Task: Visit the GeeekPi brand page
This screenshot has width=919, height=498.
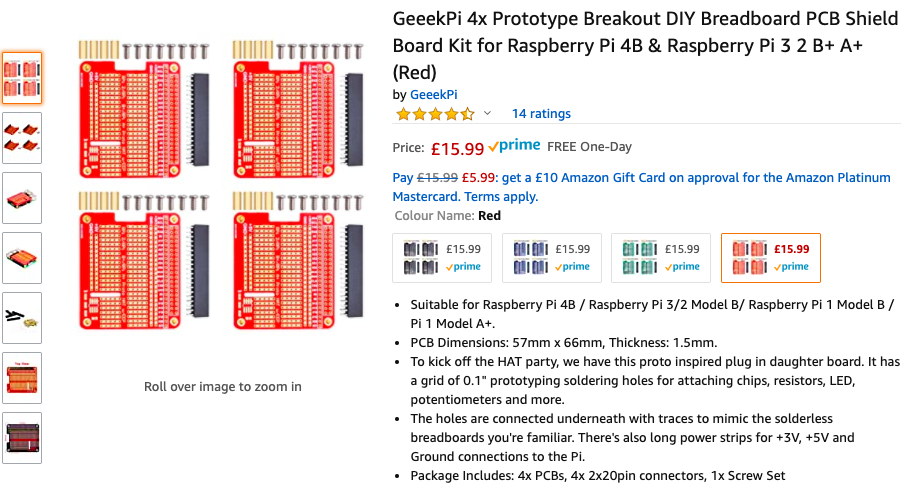Action: coord(433,94)
